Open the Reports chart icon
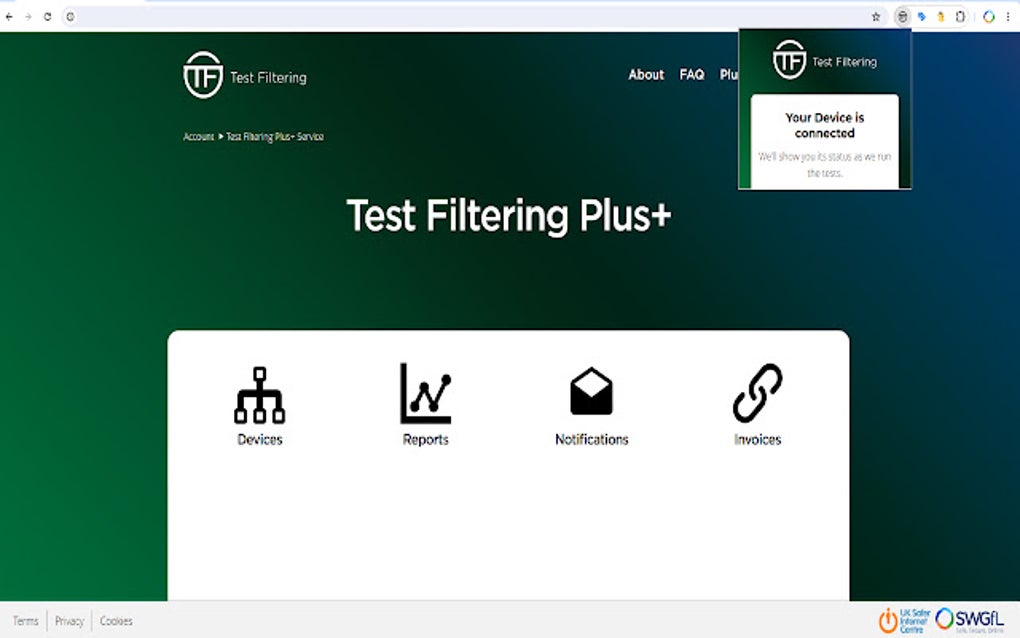1020x638 pixels. (424, 393)
